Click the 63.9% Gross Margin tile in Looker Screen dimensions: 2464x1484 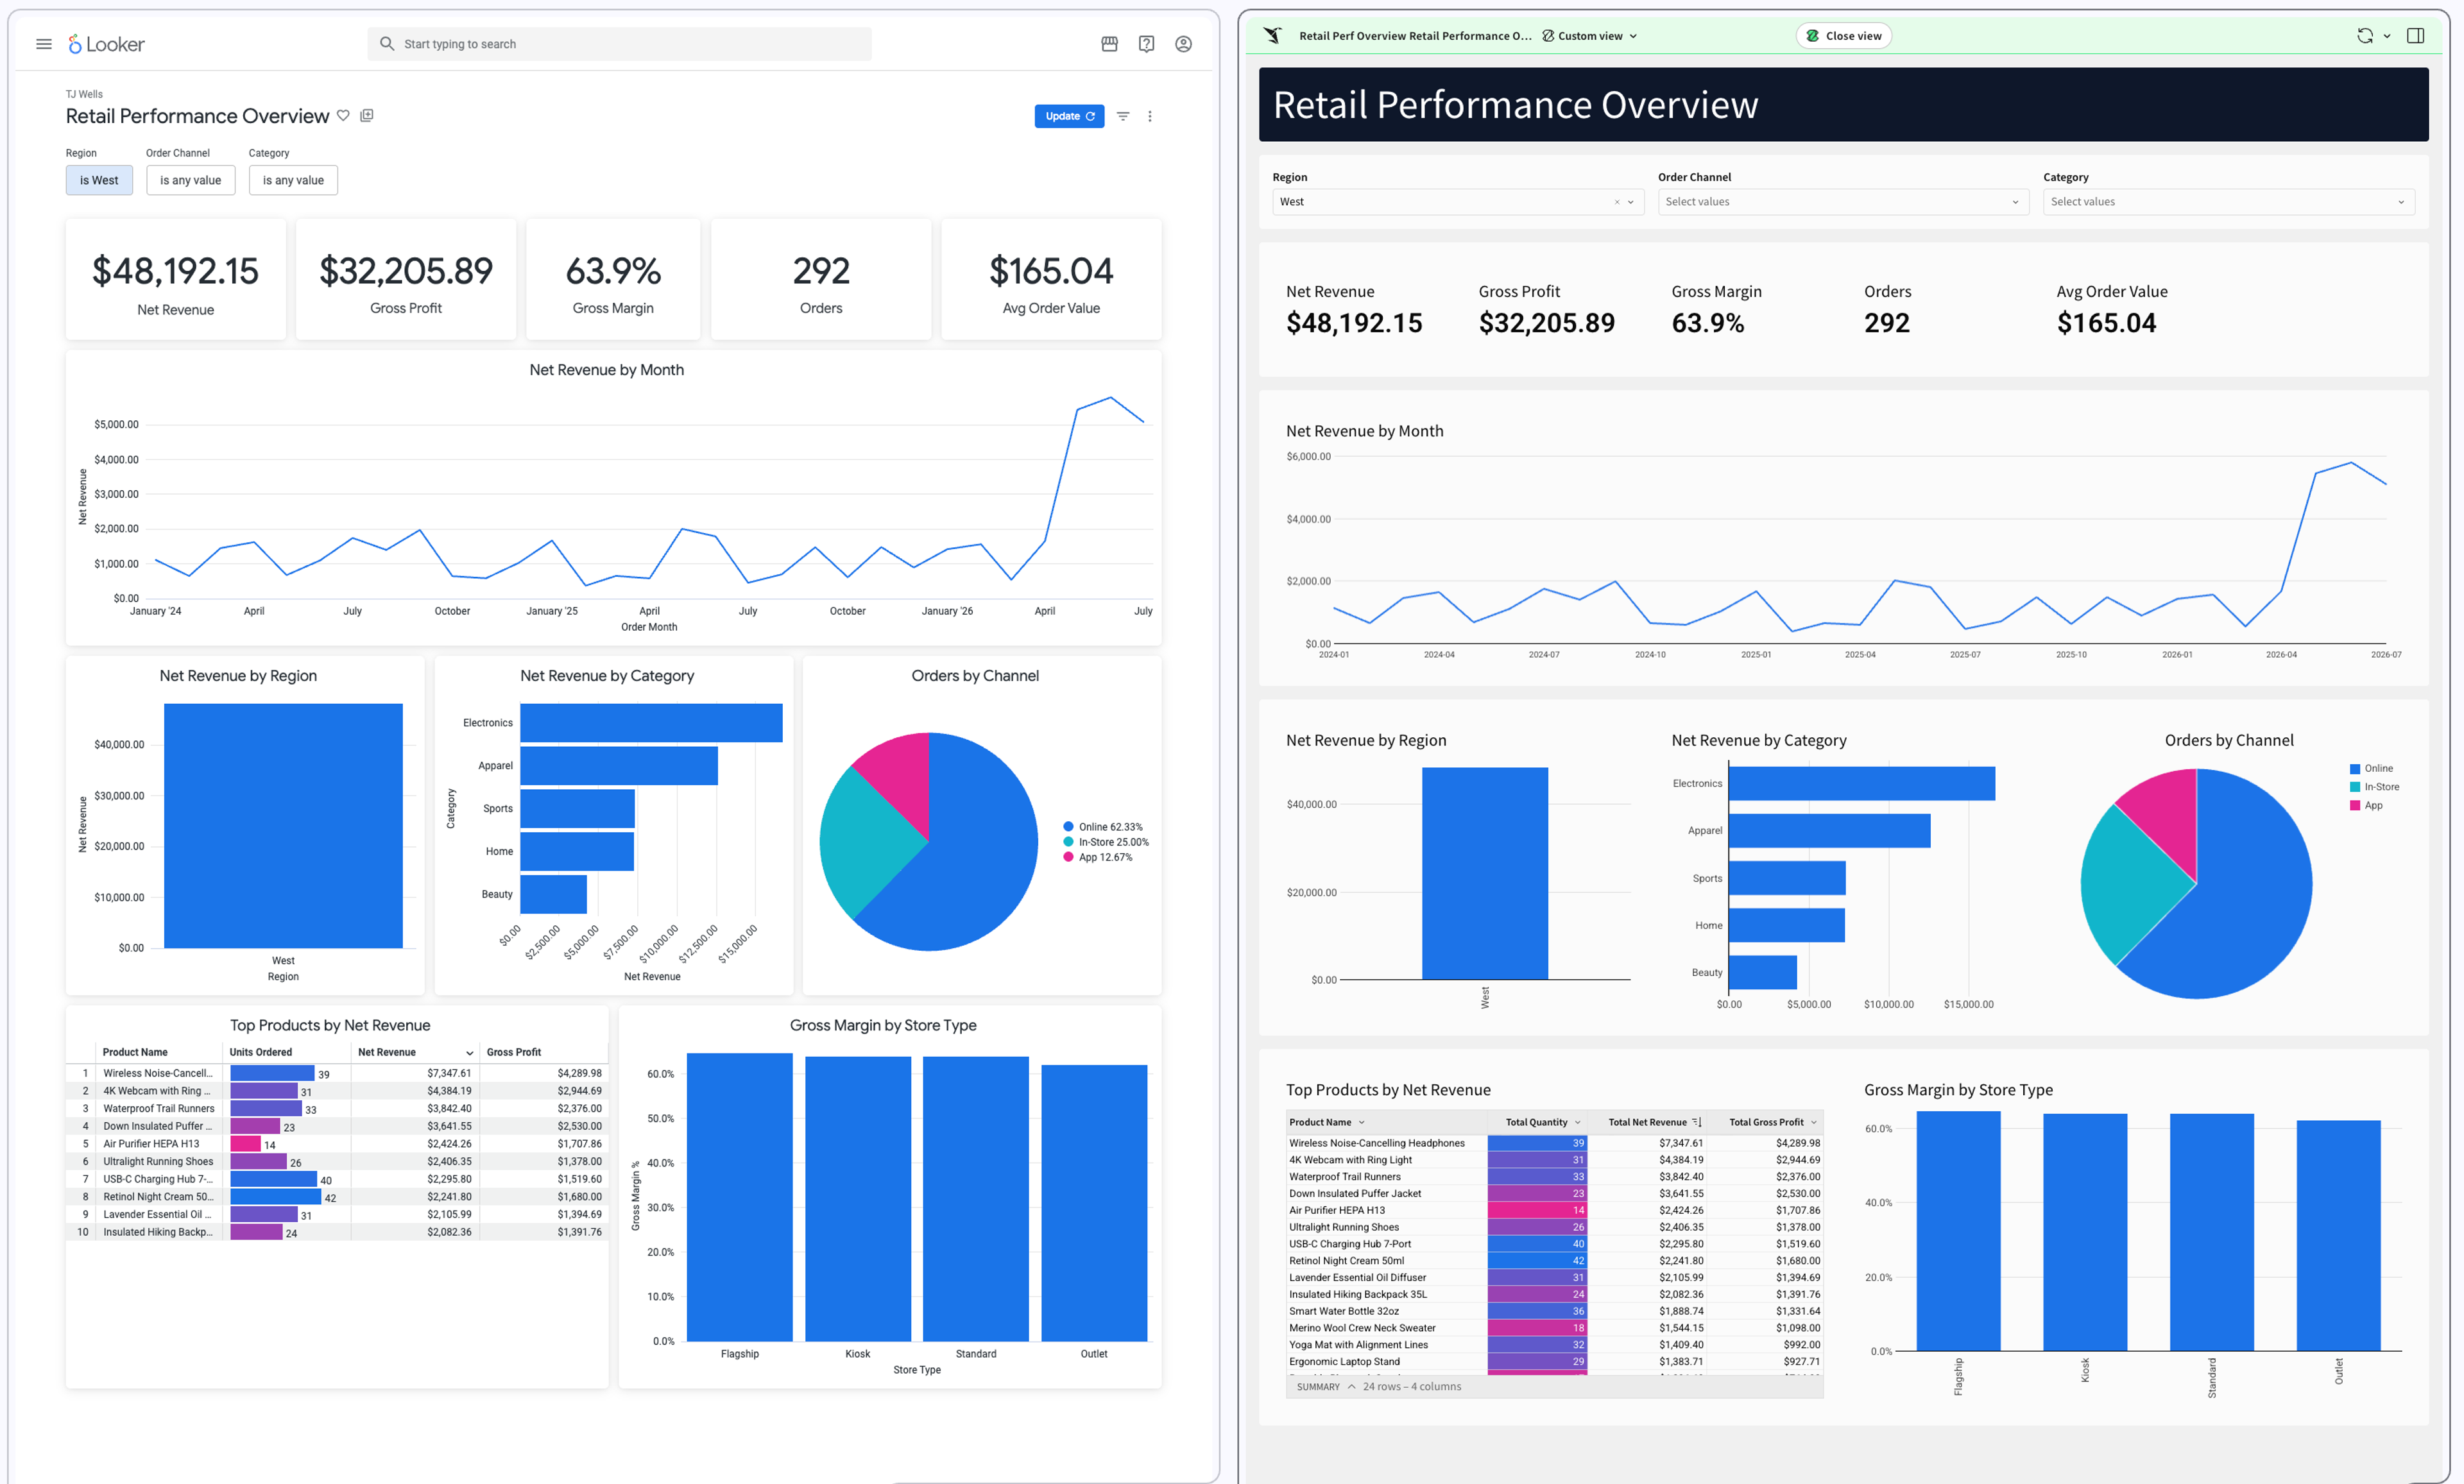[613, 280]
